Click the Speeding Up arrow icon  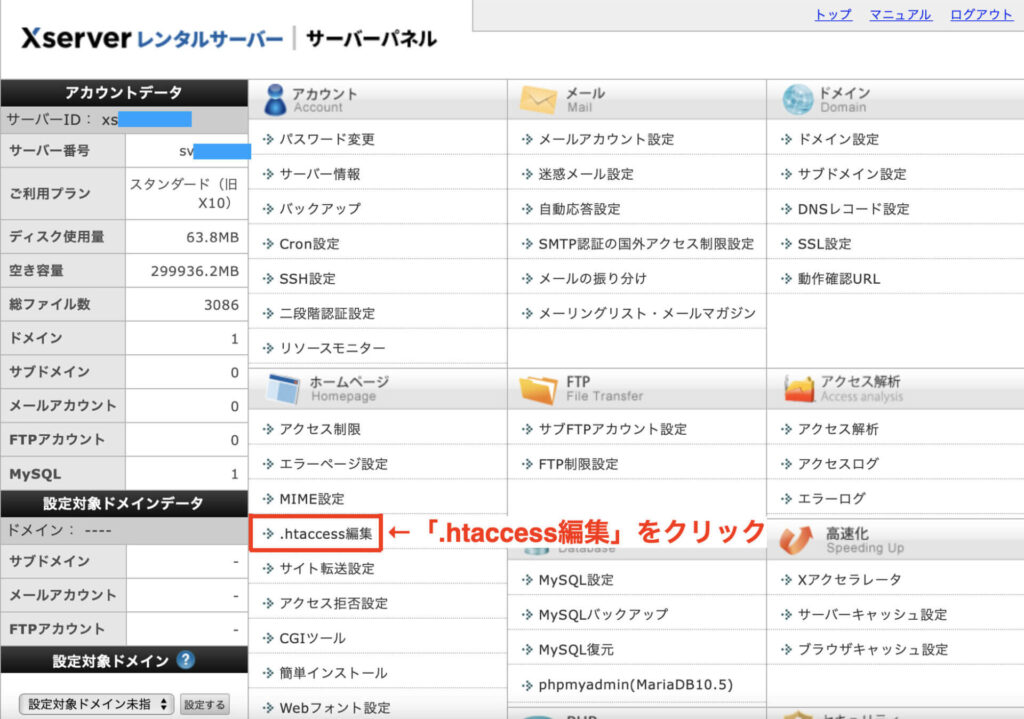(796, 540)
